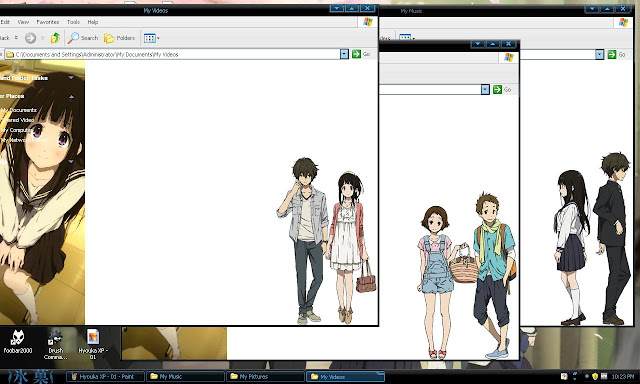
Task: Open Shared Video link in Other Places
Action: click(17, 120)
